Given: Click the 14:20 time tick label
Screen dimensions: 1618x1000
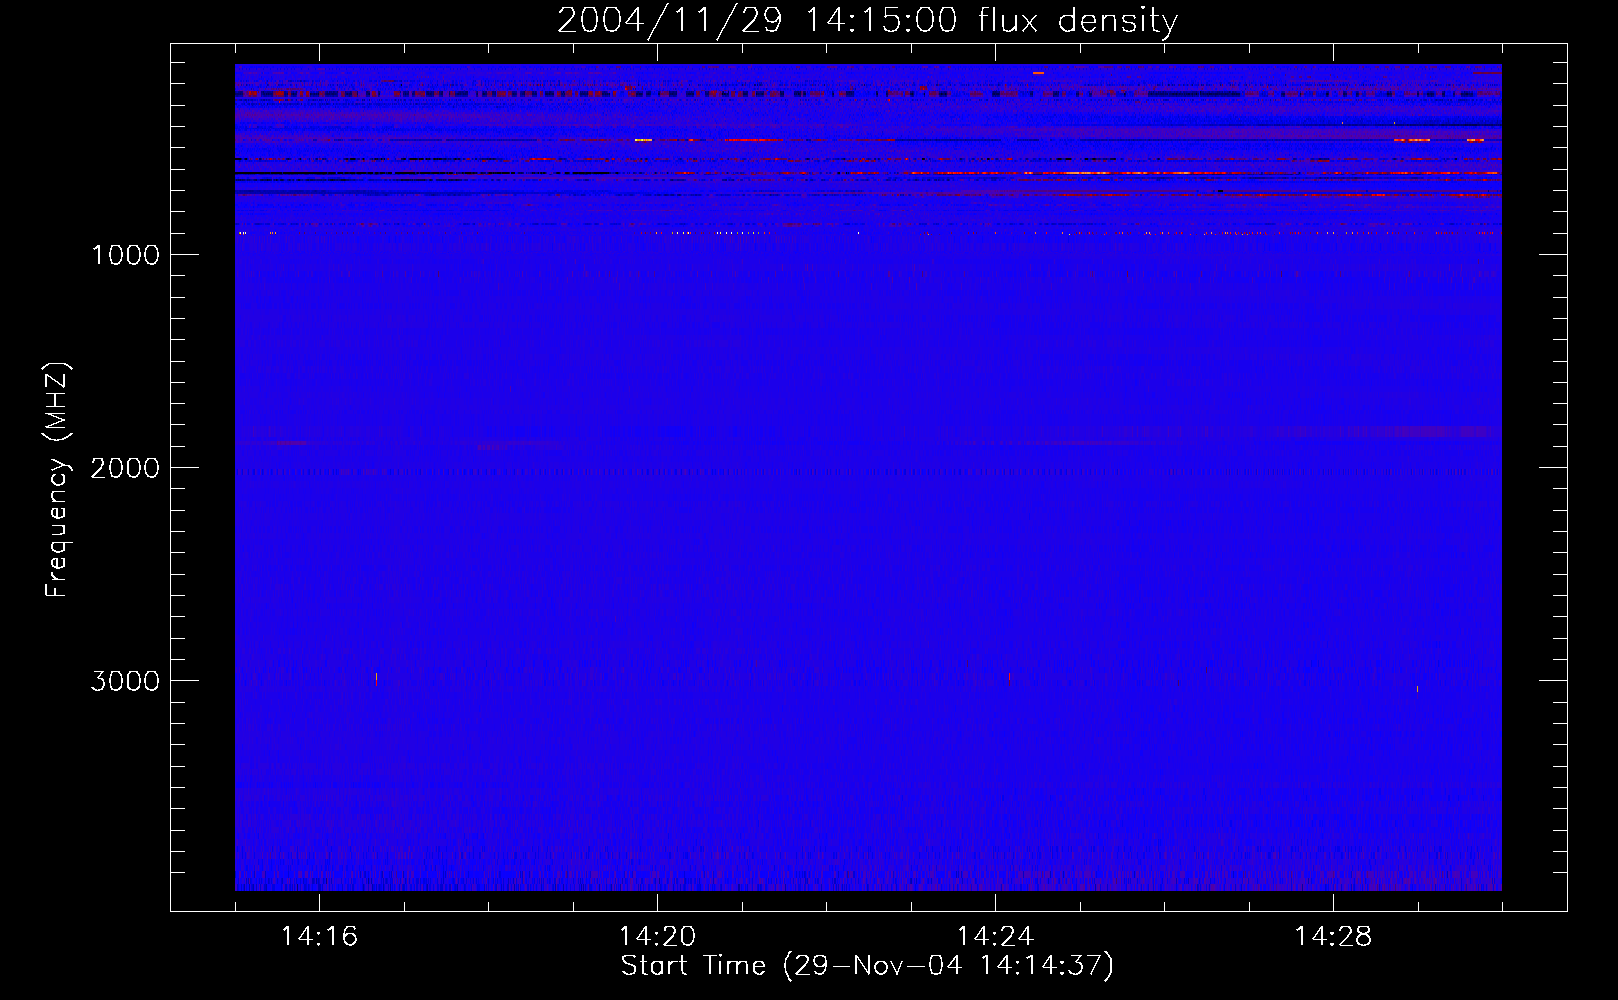Looking at the screenshot, I should pyautogui.click(x=657, y=937).
